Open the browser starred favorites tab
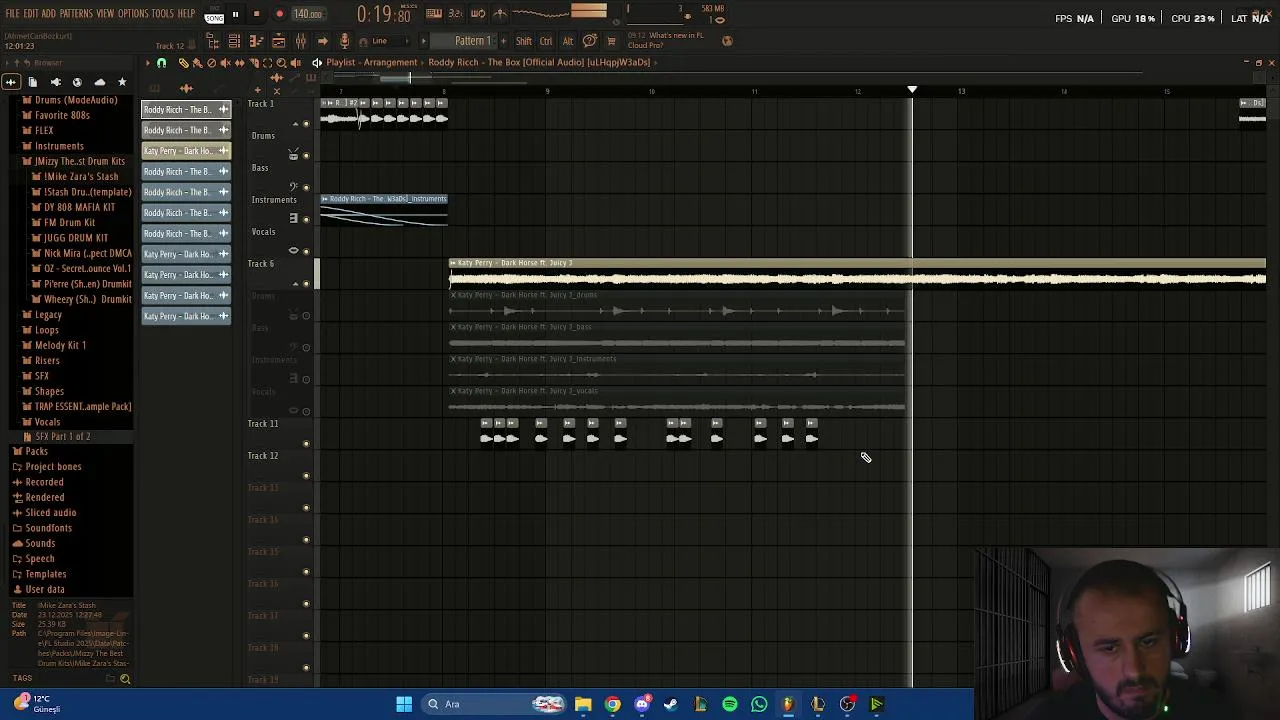Image resolution: width=1280 pixels, height=720 pixels. point(122,82)
